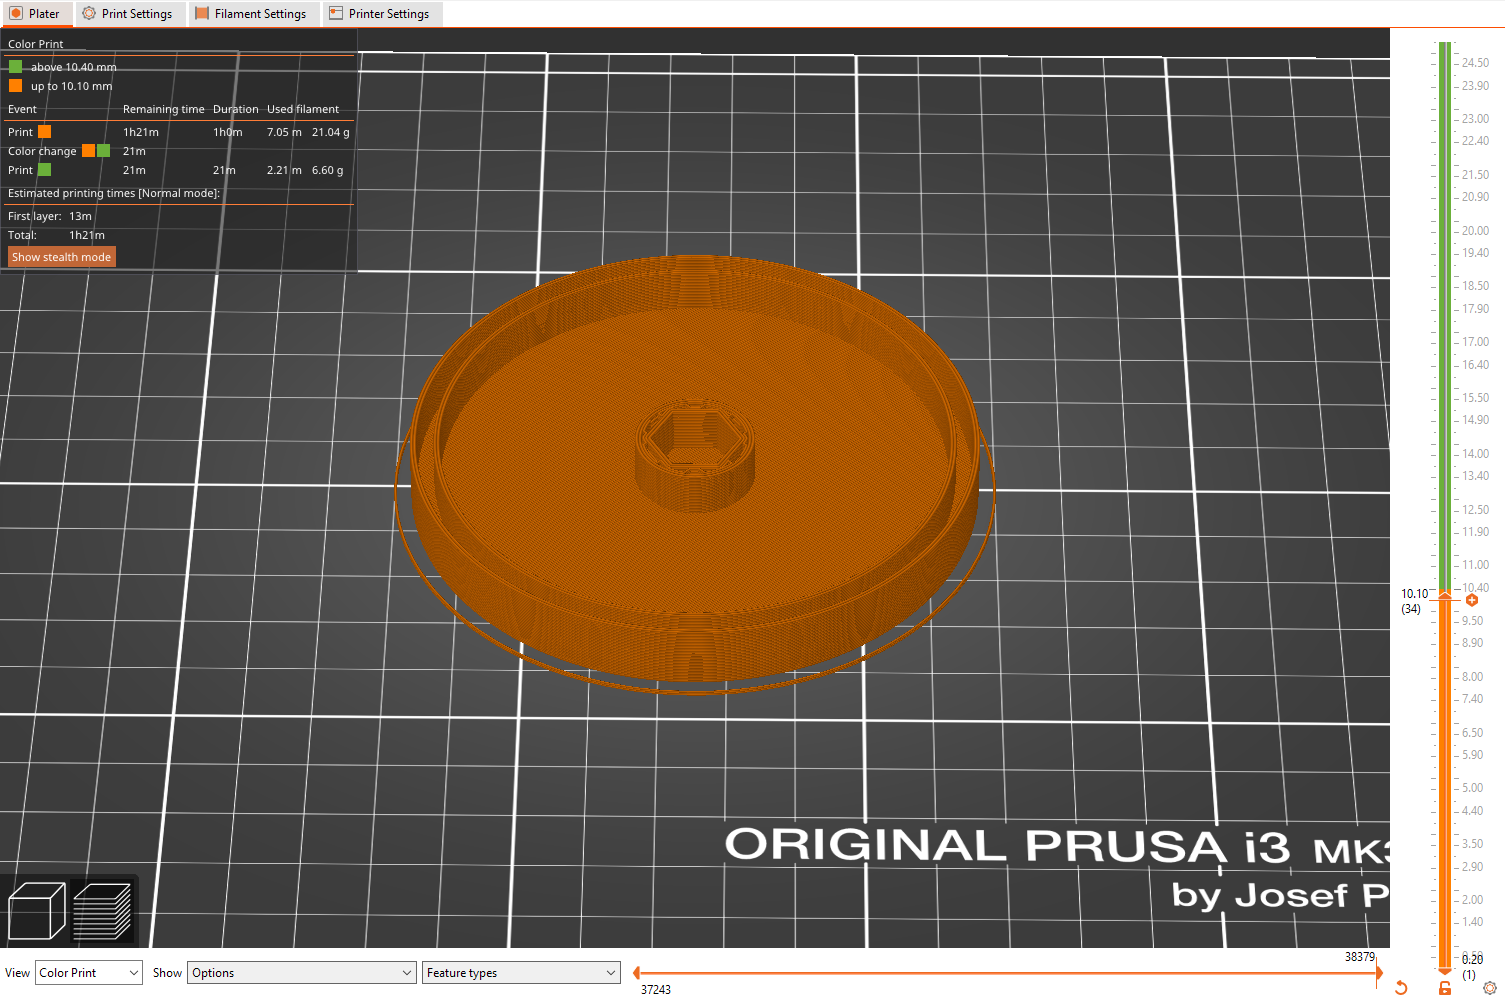Click the orange swatch in the first Print row
The image size is (1505, 998).
tap(44, 132)
